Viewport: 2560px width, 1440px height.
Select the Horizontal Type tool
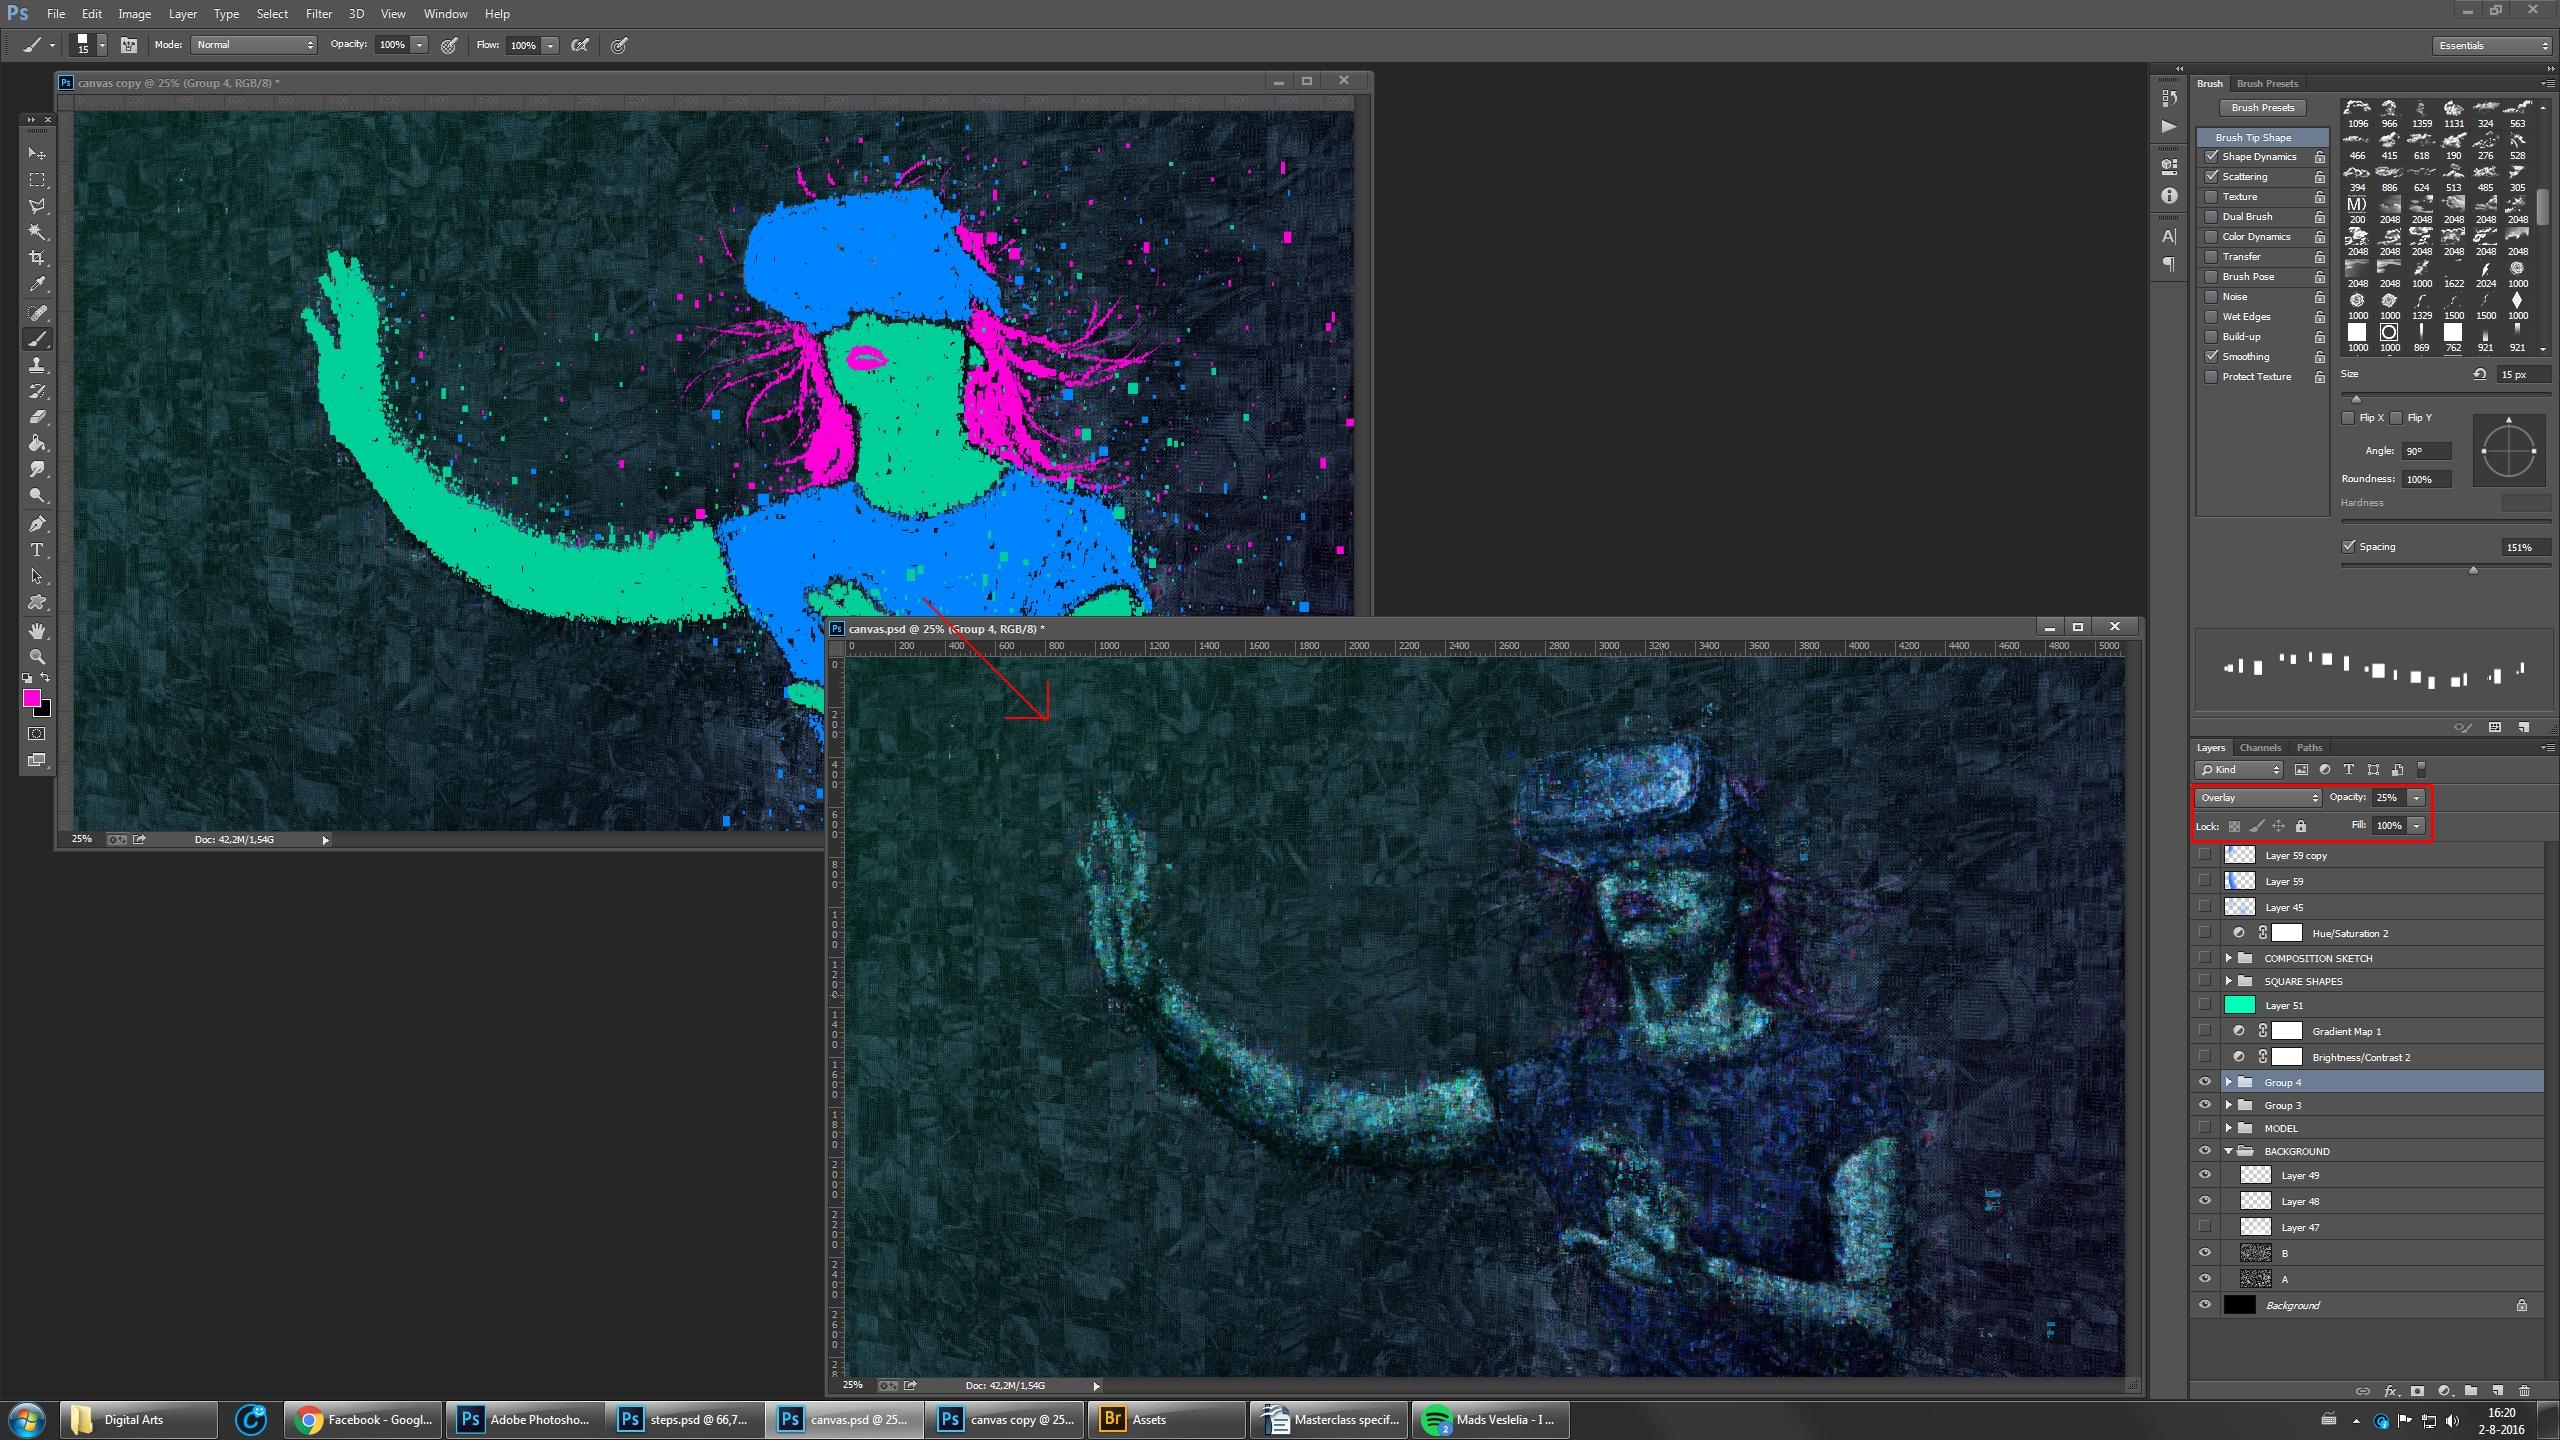(37, 550)
